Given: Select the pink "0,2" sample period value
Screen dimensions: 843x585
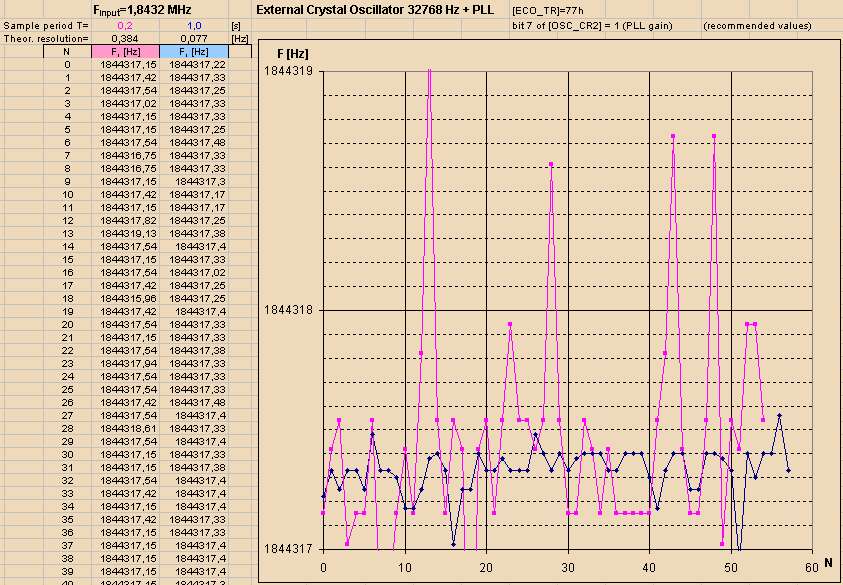Looking at the screenshot, I should click(125, 26).
